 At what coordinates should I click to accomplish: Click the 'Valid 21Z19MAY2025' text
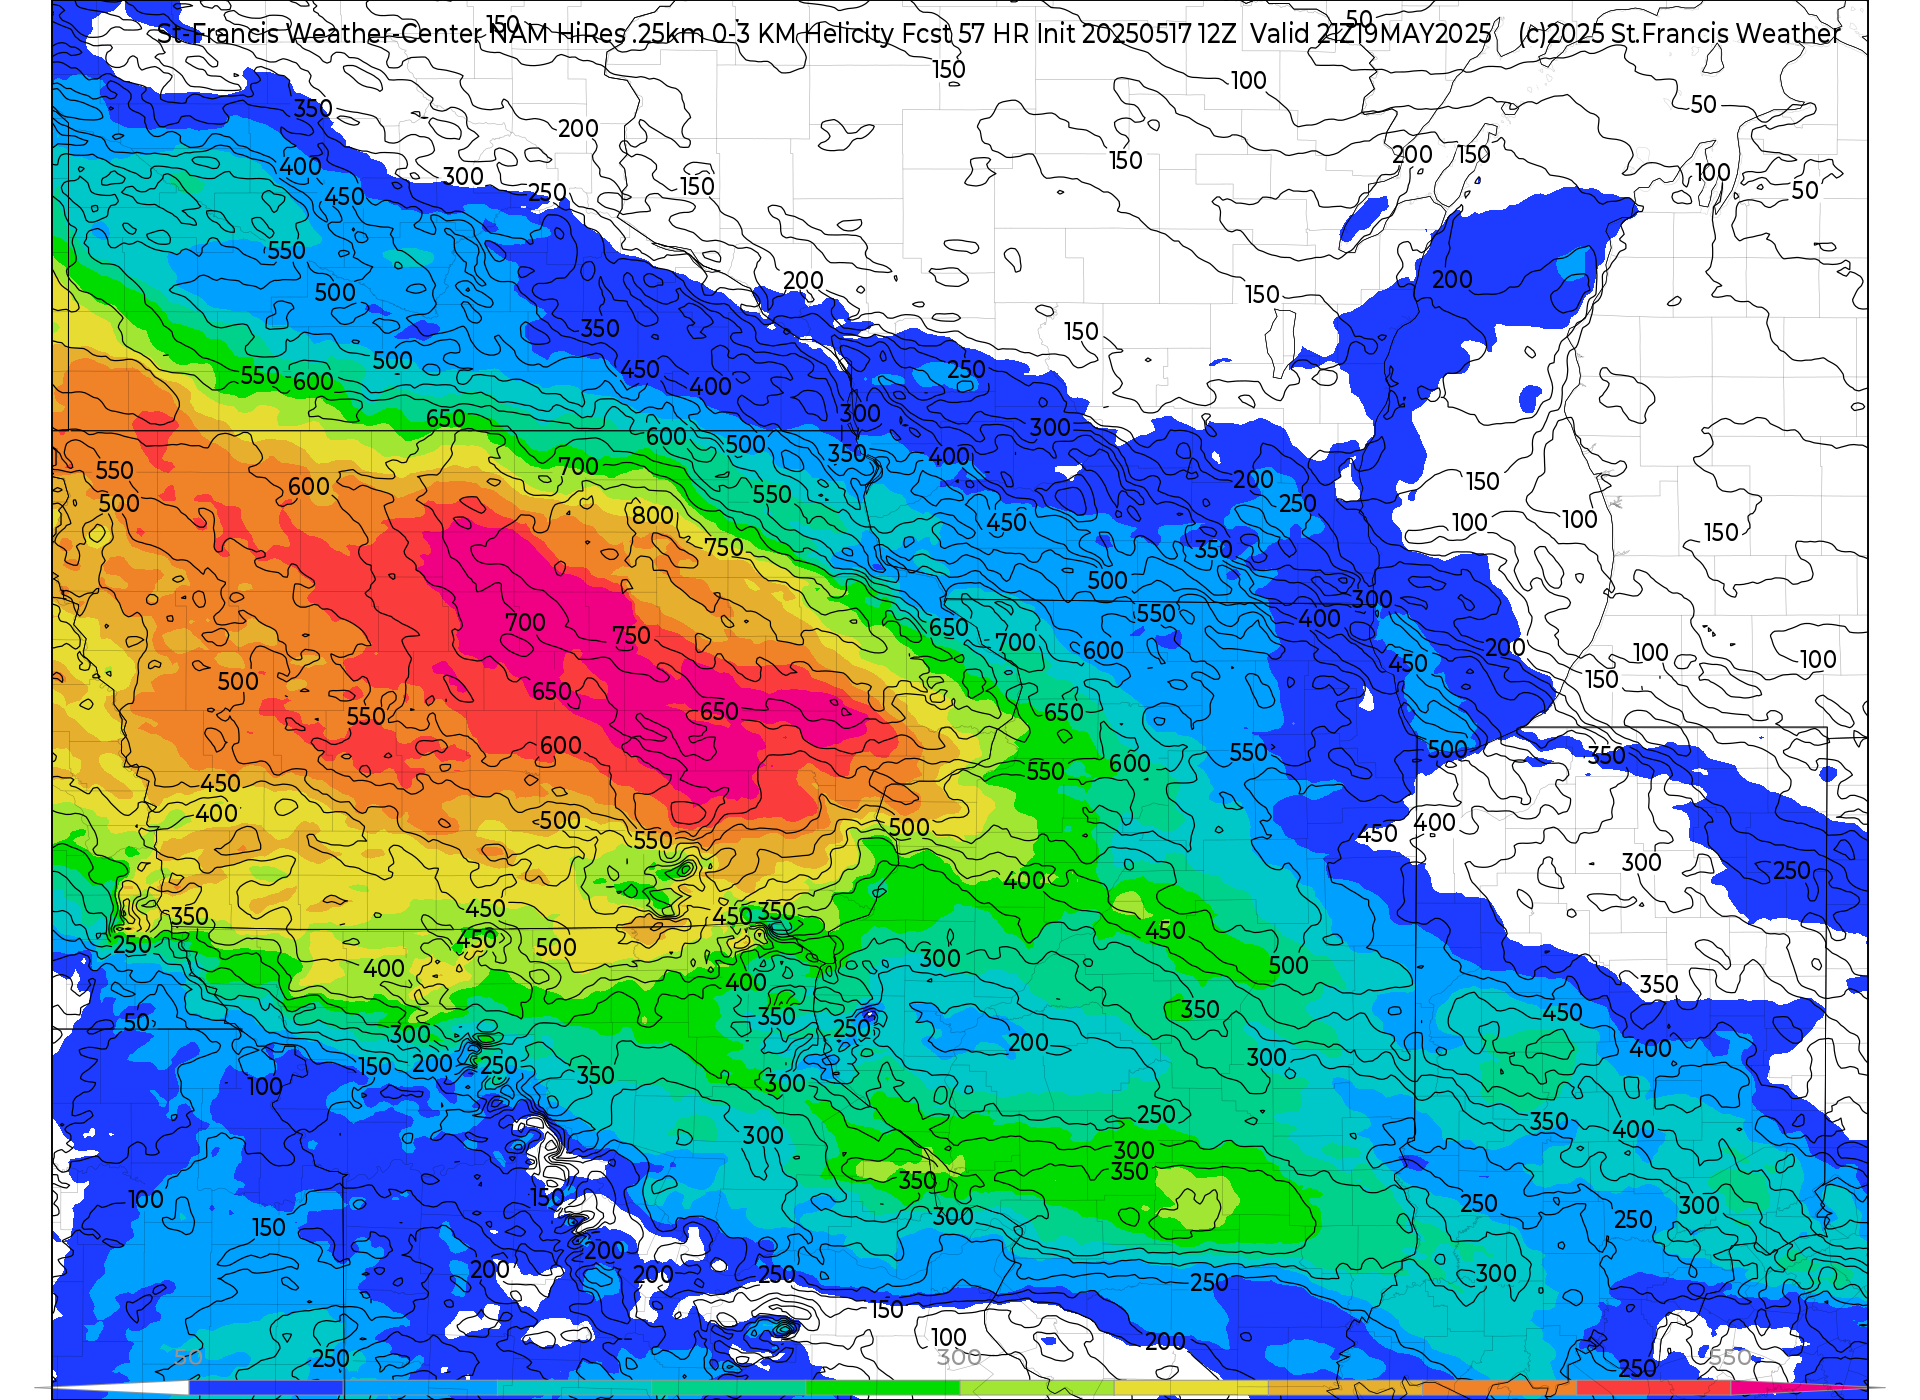1371,34
